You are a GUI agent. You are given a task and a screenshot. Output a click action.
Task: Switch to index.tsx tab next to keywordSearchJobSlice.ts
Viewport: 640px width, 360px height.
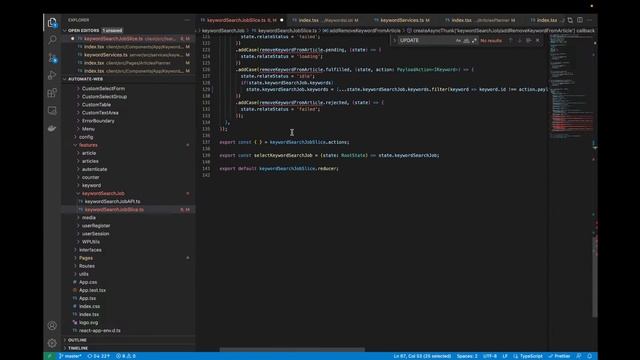pyautogui.click(x=325, y=20)
